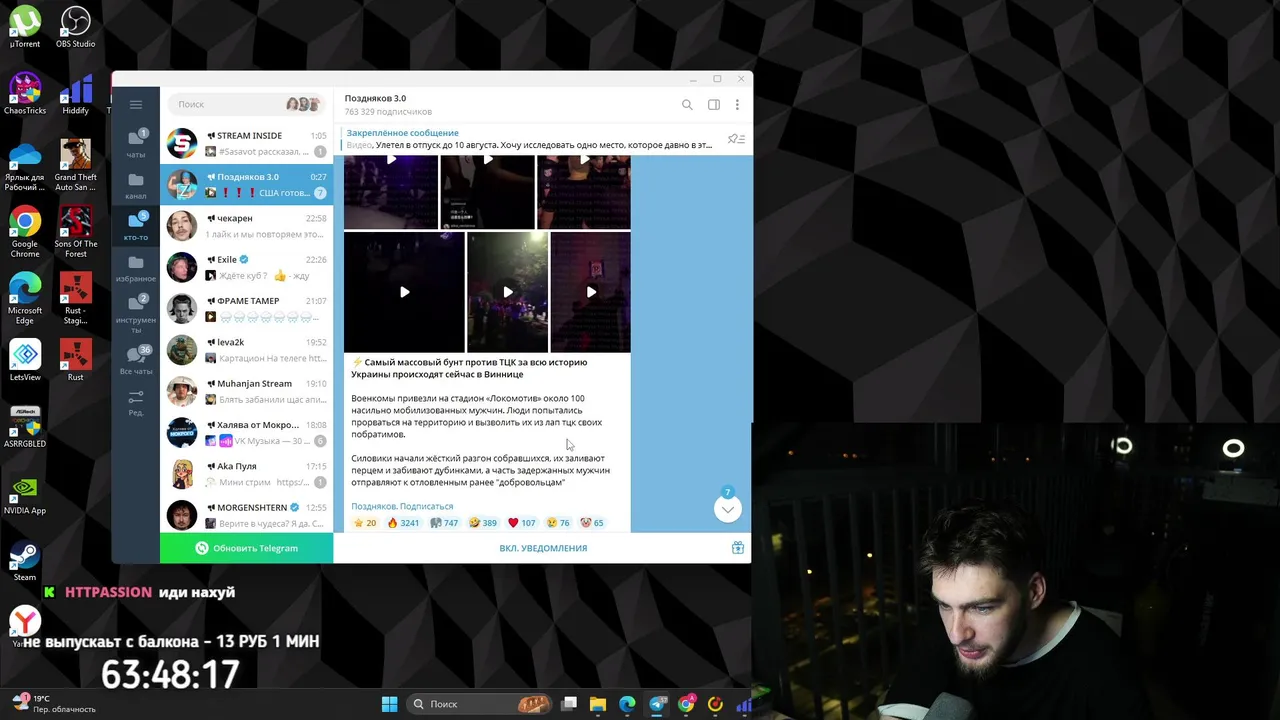Open the 'Ред.' edit folders option
This screenshot has height=720, width=1280.
pyautogui.click(x=136, y=402)
